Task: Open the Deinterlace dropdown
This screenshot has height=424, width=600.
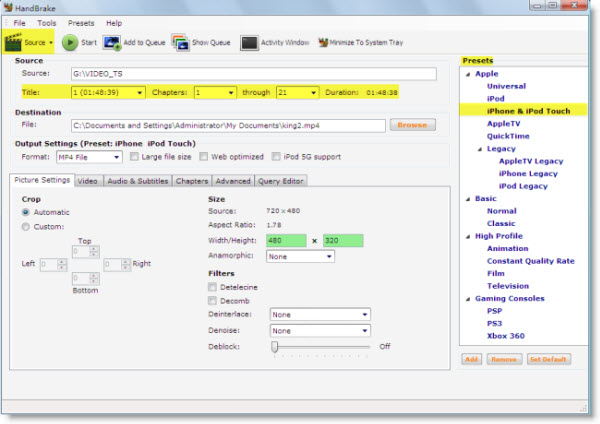Action: tap(320, 315)
